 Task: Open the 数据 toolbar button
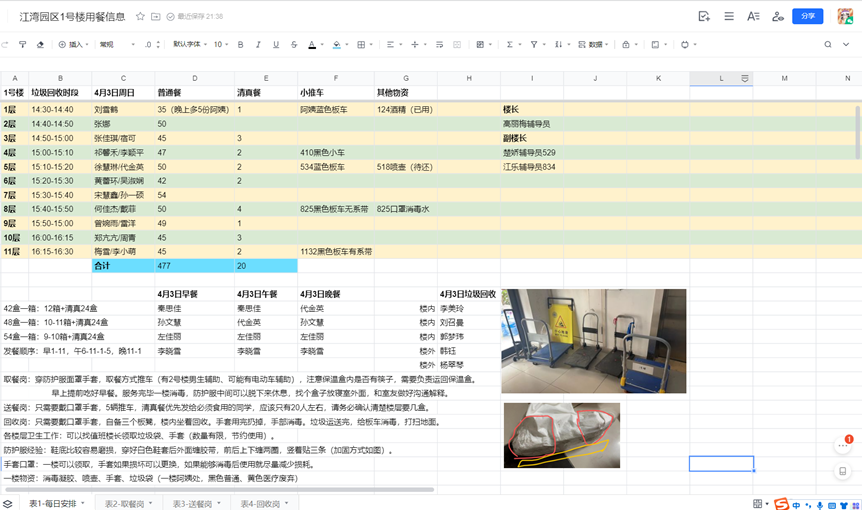tap(594, 45)
